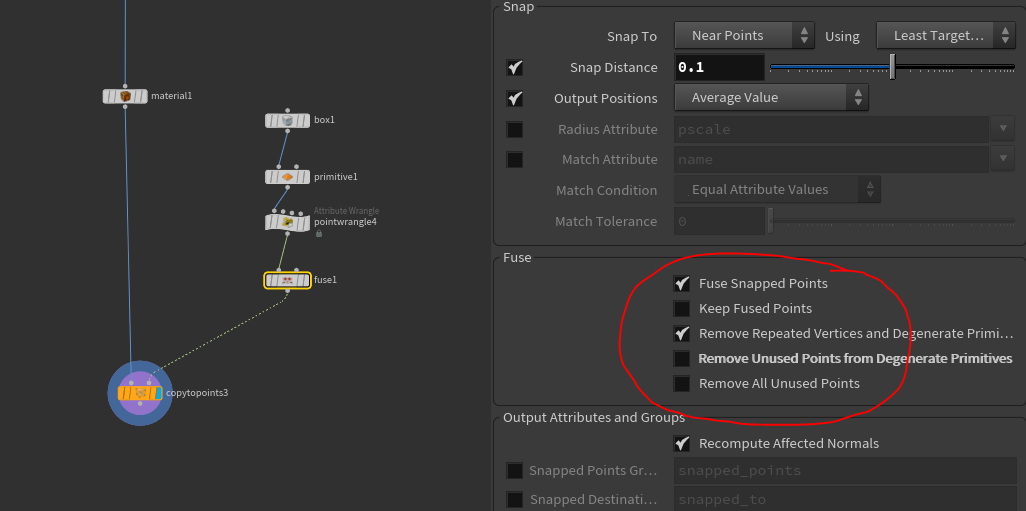The image size is (1026, 511).
Task: Click the copytopoints3 node icon
Action: 139,393
